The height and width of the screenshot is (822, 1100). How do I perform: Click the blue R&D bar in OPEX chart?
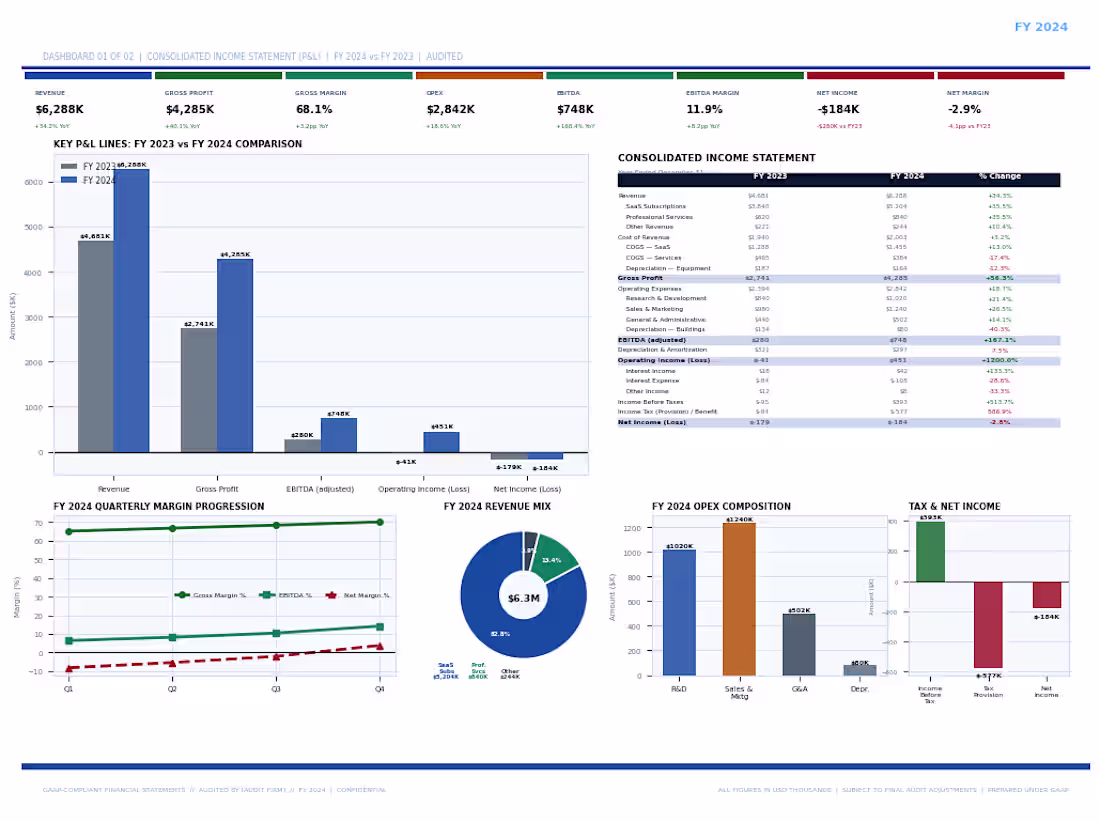(679, 613)
